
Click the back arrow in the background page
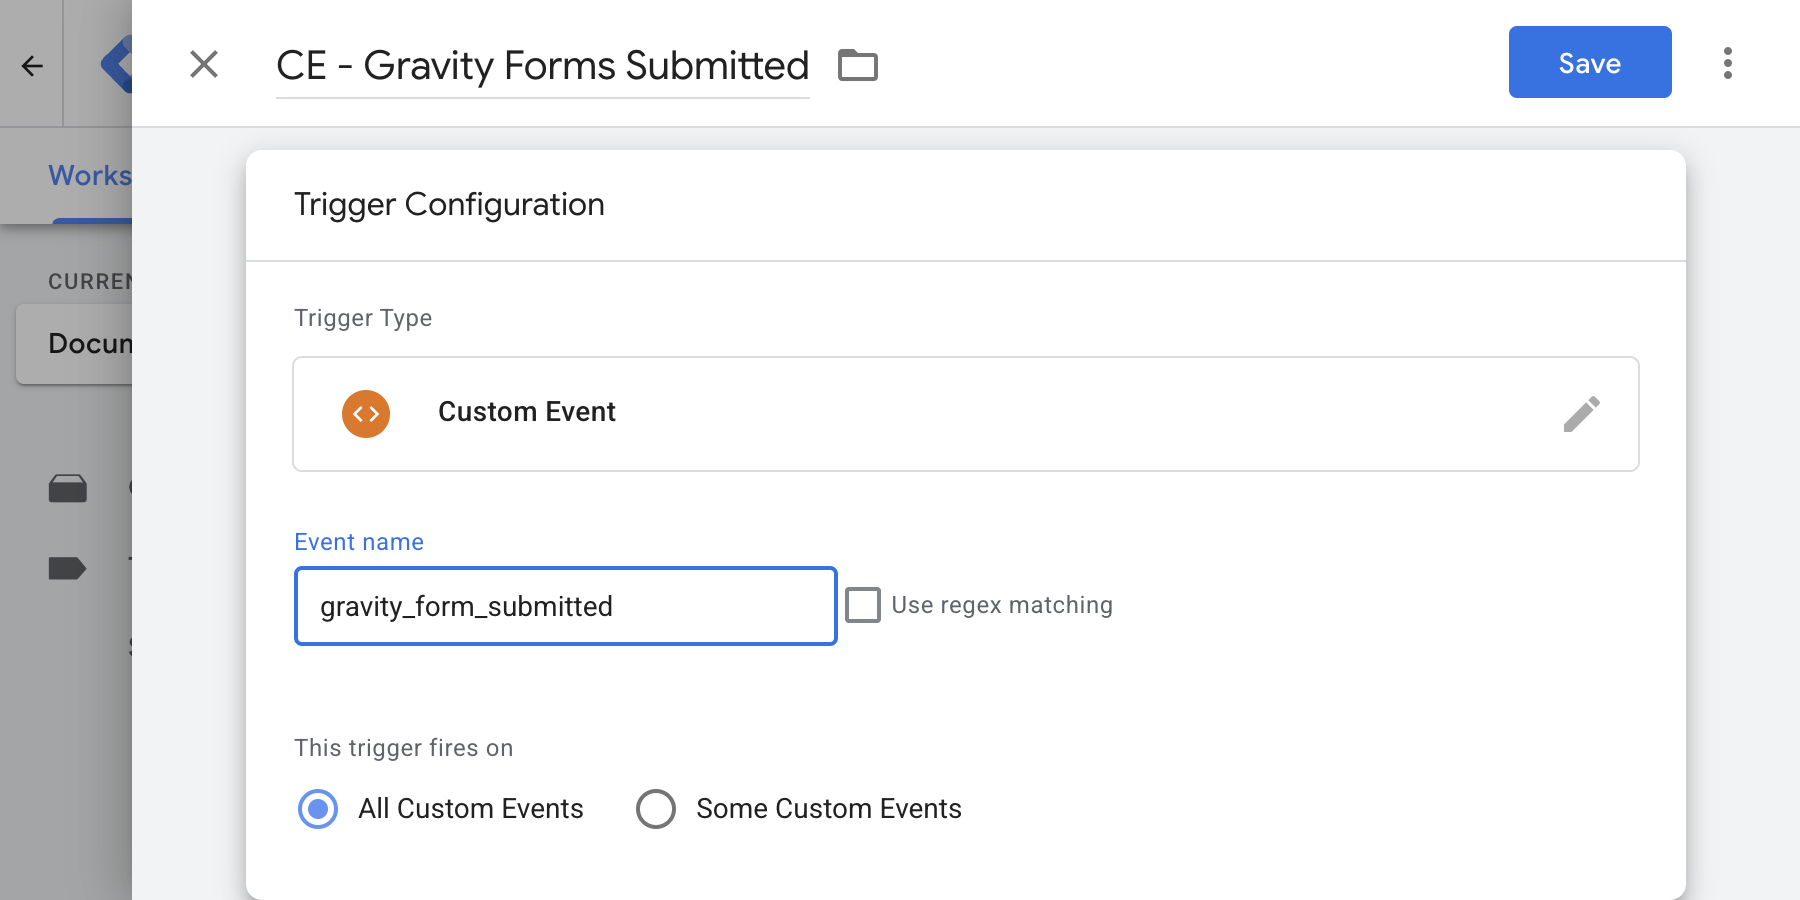32,66
